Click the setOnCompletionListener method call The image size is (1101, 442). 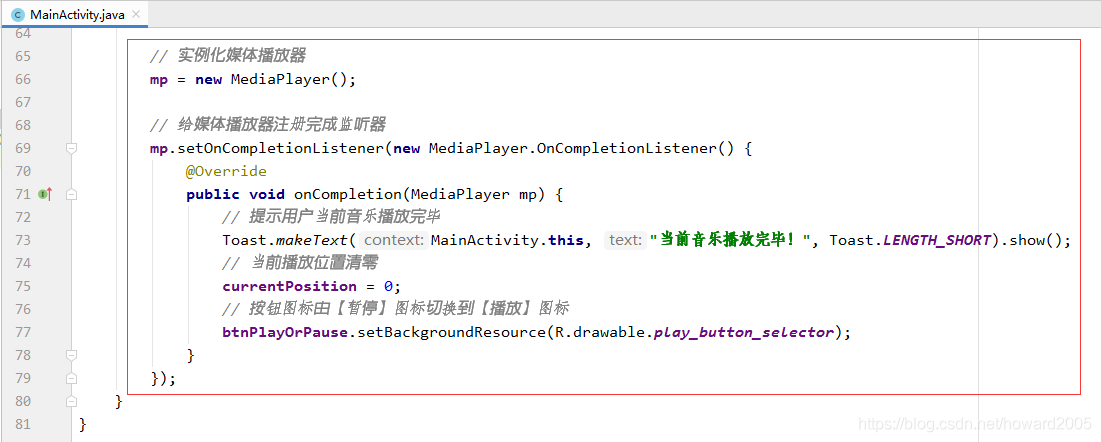(x=279, y=148)
